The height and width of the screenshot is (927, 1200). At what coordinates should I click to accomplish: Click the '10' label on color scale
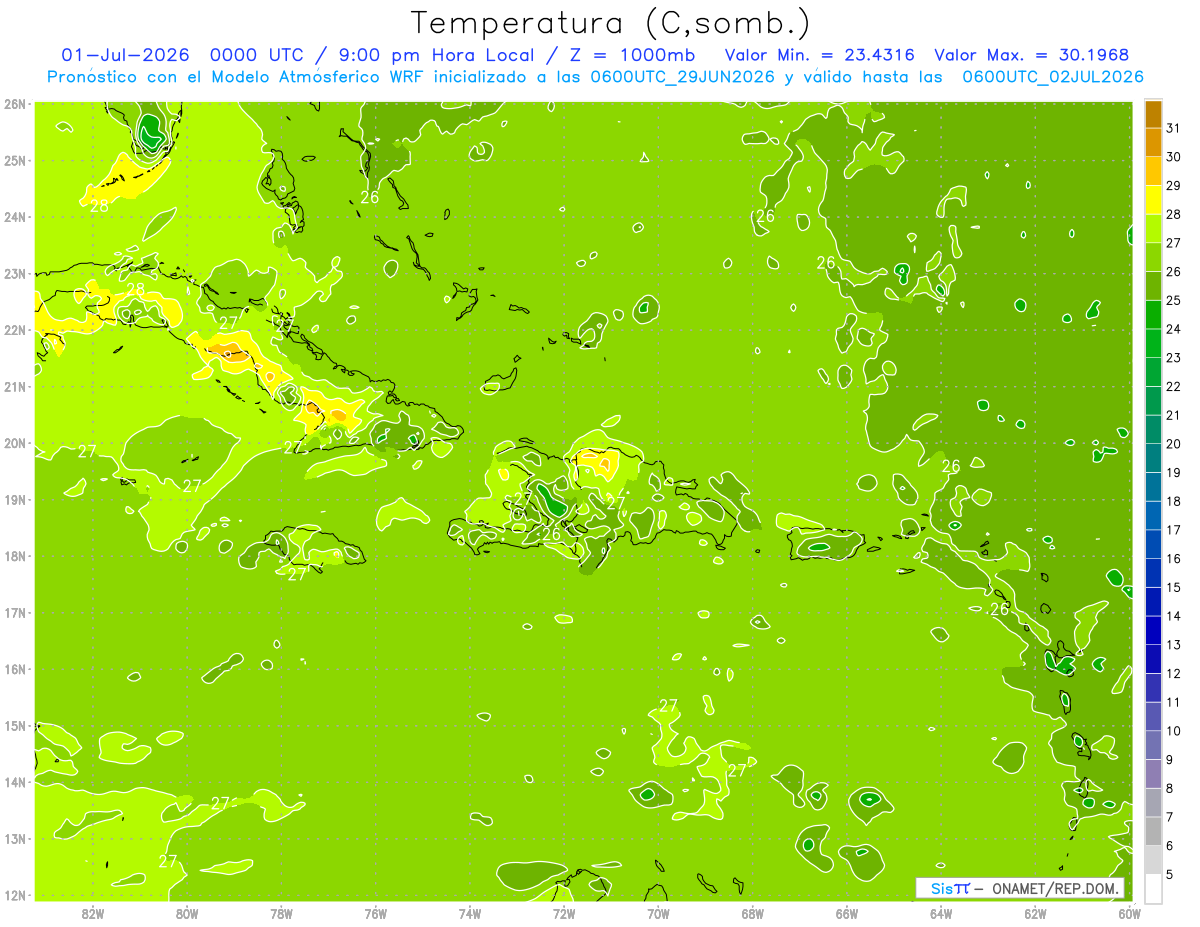click(1174, 731)
